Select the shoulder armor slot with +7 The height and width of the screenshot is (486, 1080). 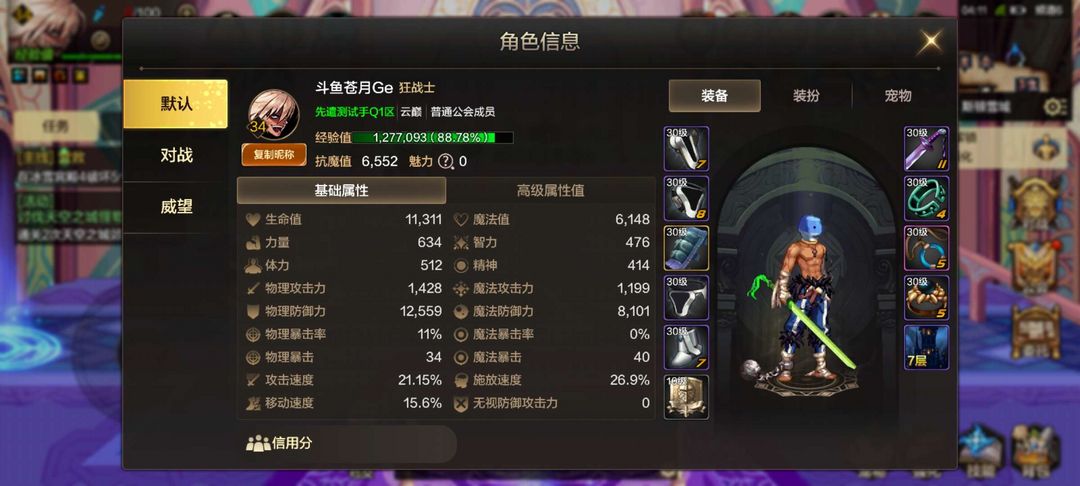tap(686, 149)
